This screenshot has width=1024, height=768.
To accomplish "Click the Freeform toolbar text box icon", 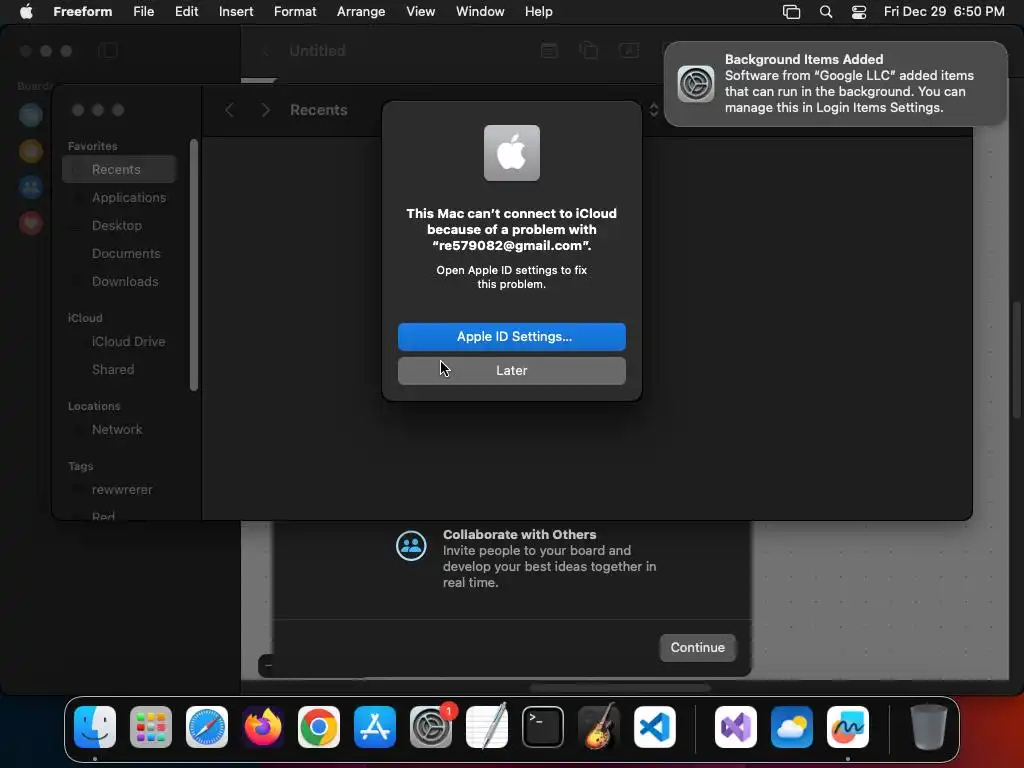I will tap(629, 50).
